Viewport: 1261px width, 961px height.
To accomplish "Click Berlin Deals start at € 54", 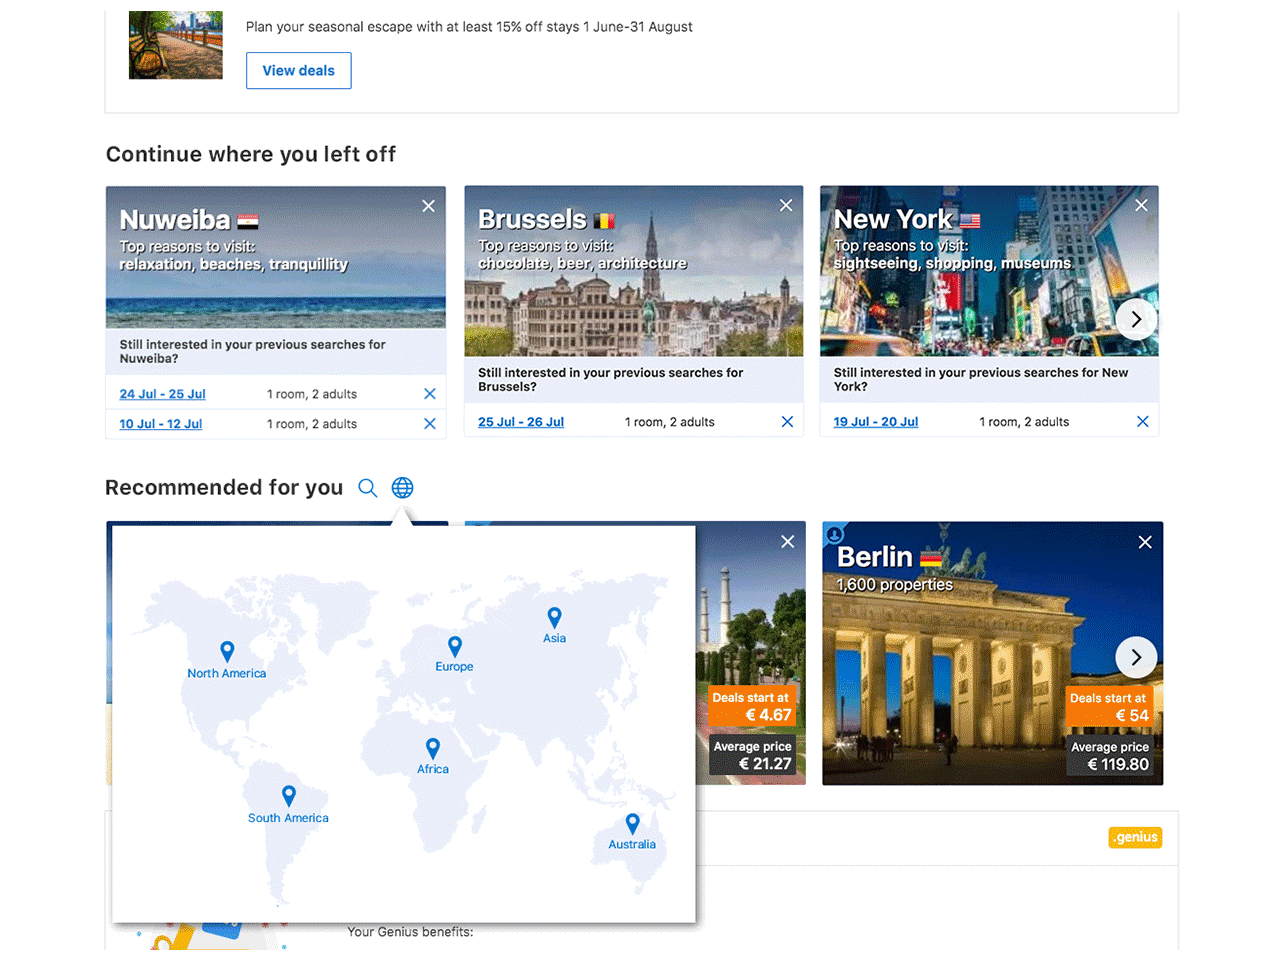I will pyautogui.click(x=1109, y=707).
